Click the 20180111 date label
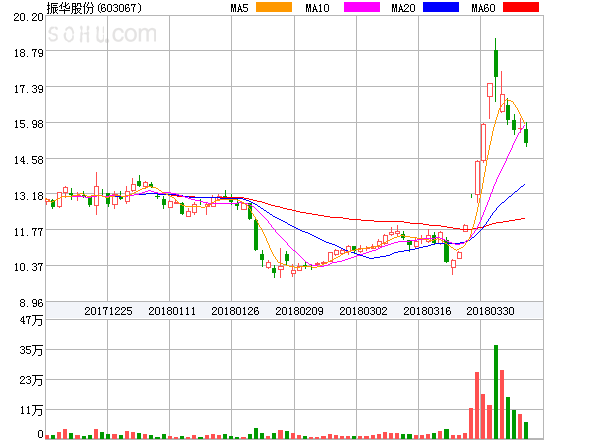 [172, 311]
